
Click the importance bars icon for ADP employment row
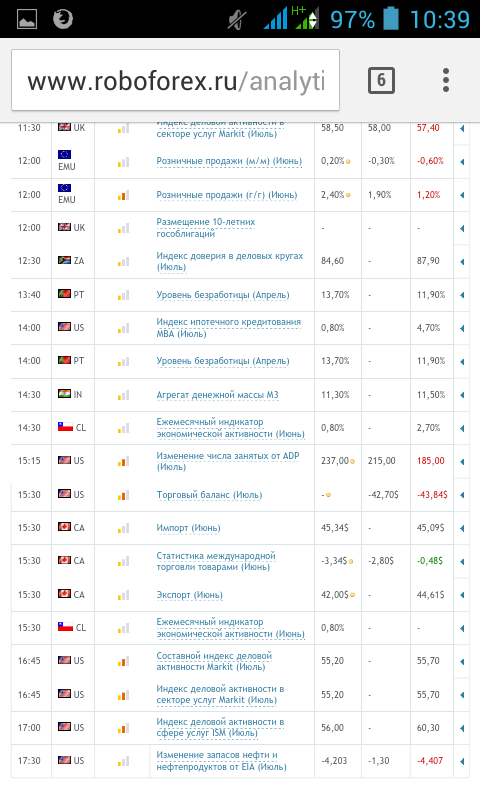[123, 462]
